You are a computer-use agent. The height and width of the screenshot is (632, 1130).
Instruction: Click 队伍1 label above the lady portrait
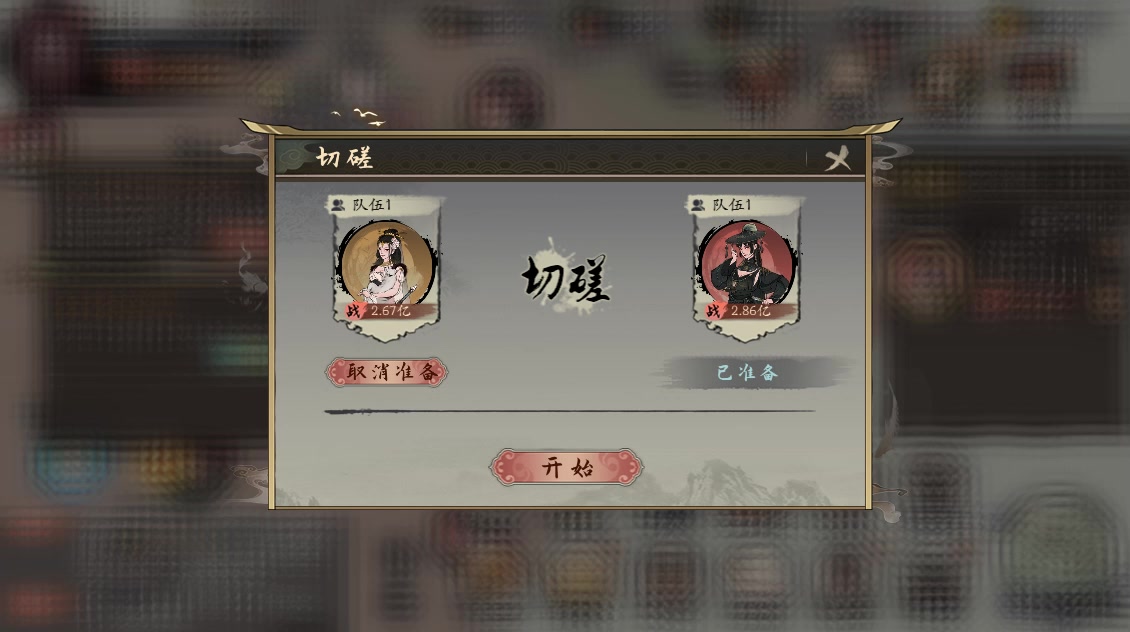371,205
